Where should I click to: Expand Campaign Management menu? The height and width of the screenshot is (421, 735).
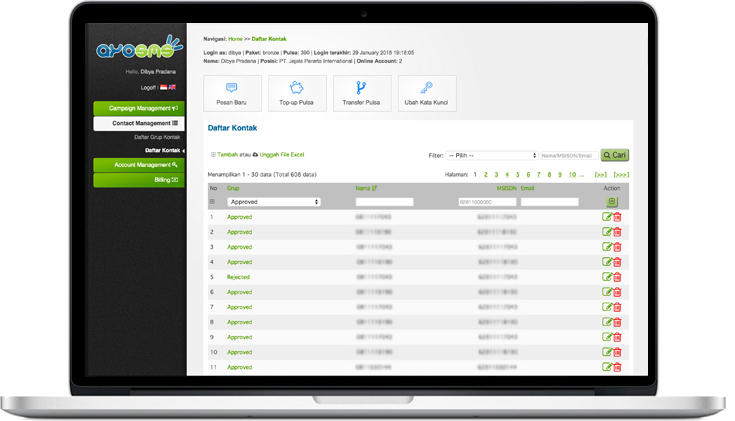pyautogui.click(x=141, y=110)
